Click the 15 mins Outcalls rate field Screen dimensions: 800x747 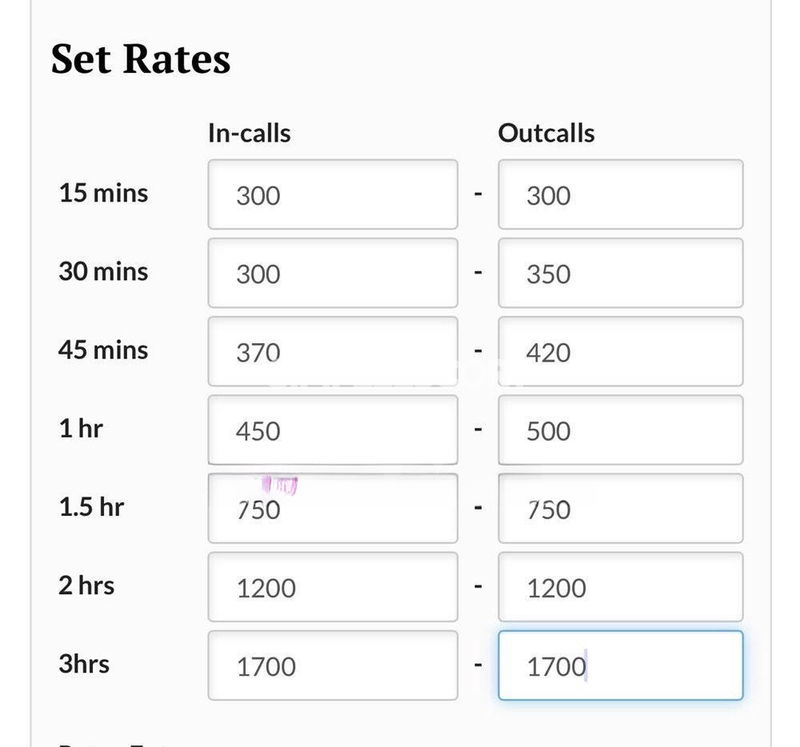[620, 194]
